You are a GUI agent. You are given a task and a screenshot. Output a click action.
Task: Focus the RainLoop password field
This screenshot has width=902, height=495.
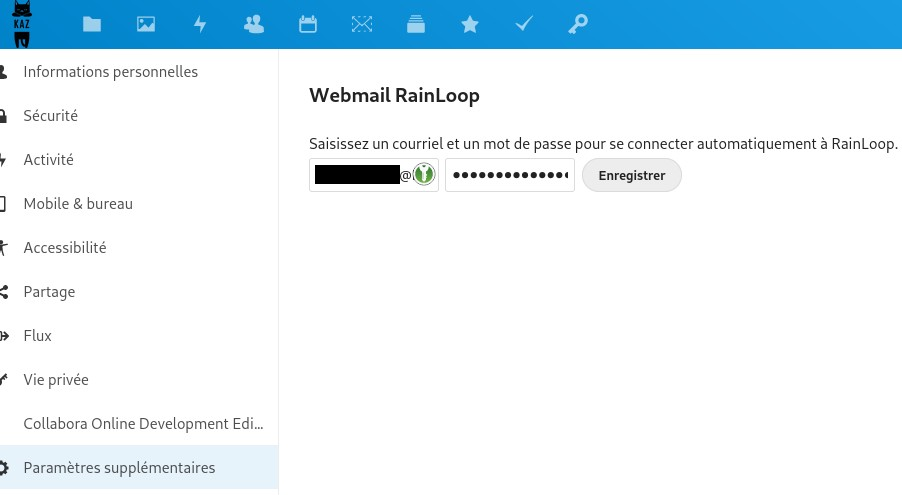[509, 175]
